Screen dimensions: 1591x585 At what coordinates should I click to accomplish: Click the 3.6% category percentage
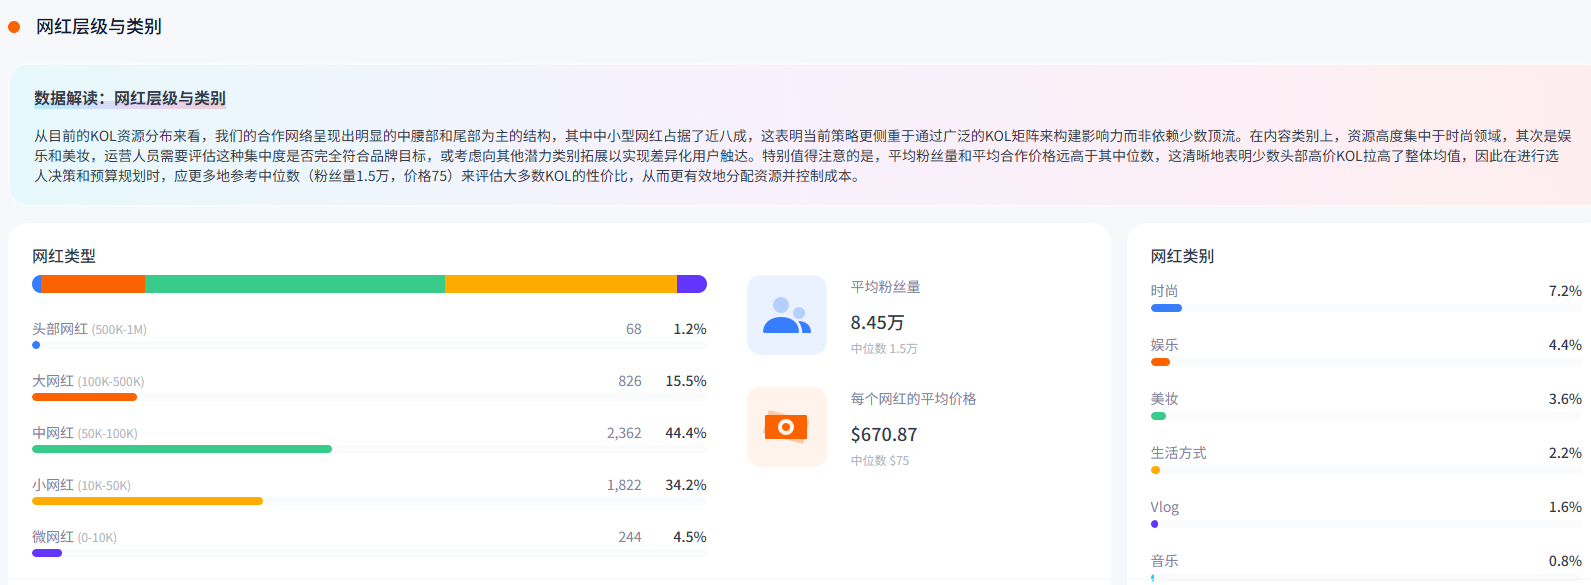(x=1565, y=399)
